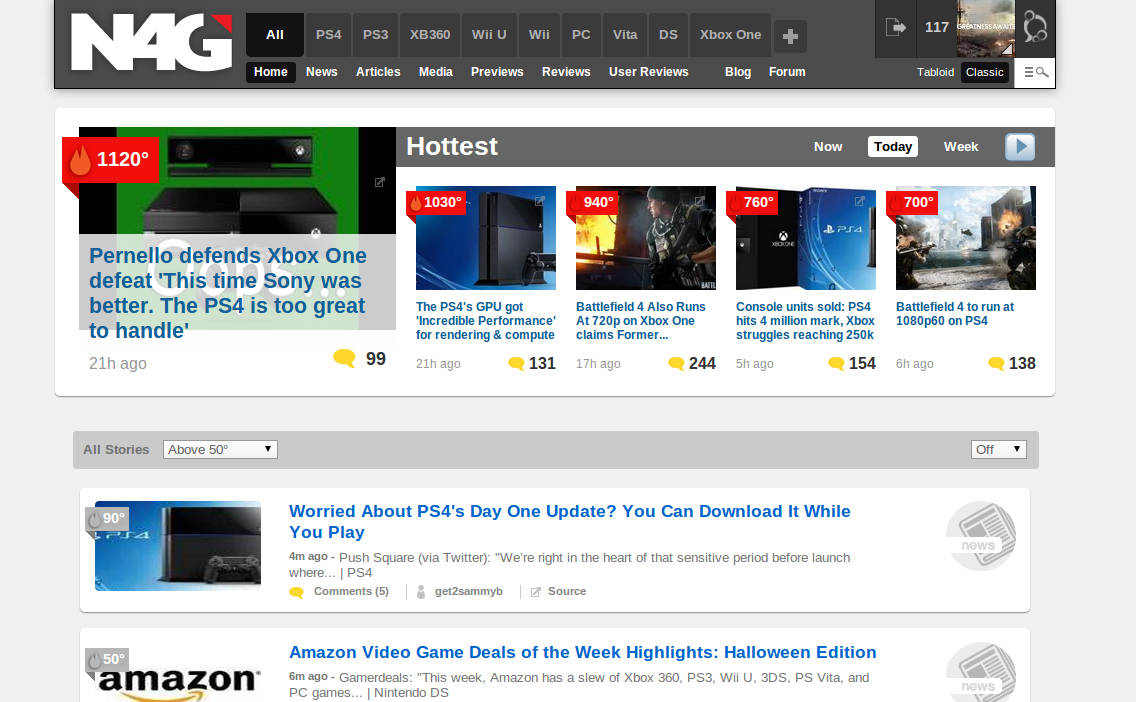Select the PS4 channel tab
The height and width of the screenshot is (702, 1136).
tap(328, 35)
